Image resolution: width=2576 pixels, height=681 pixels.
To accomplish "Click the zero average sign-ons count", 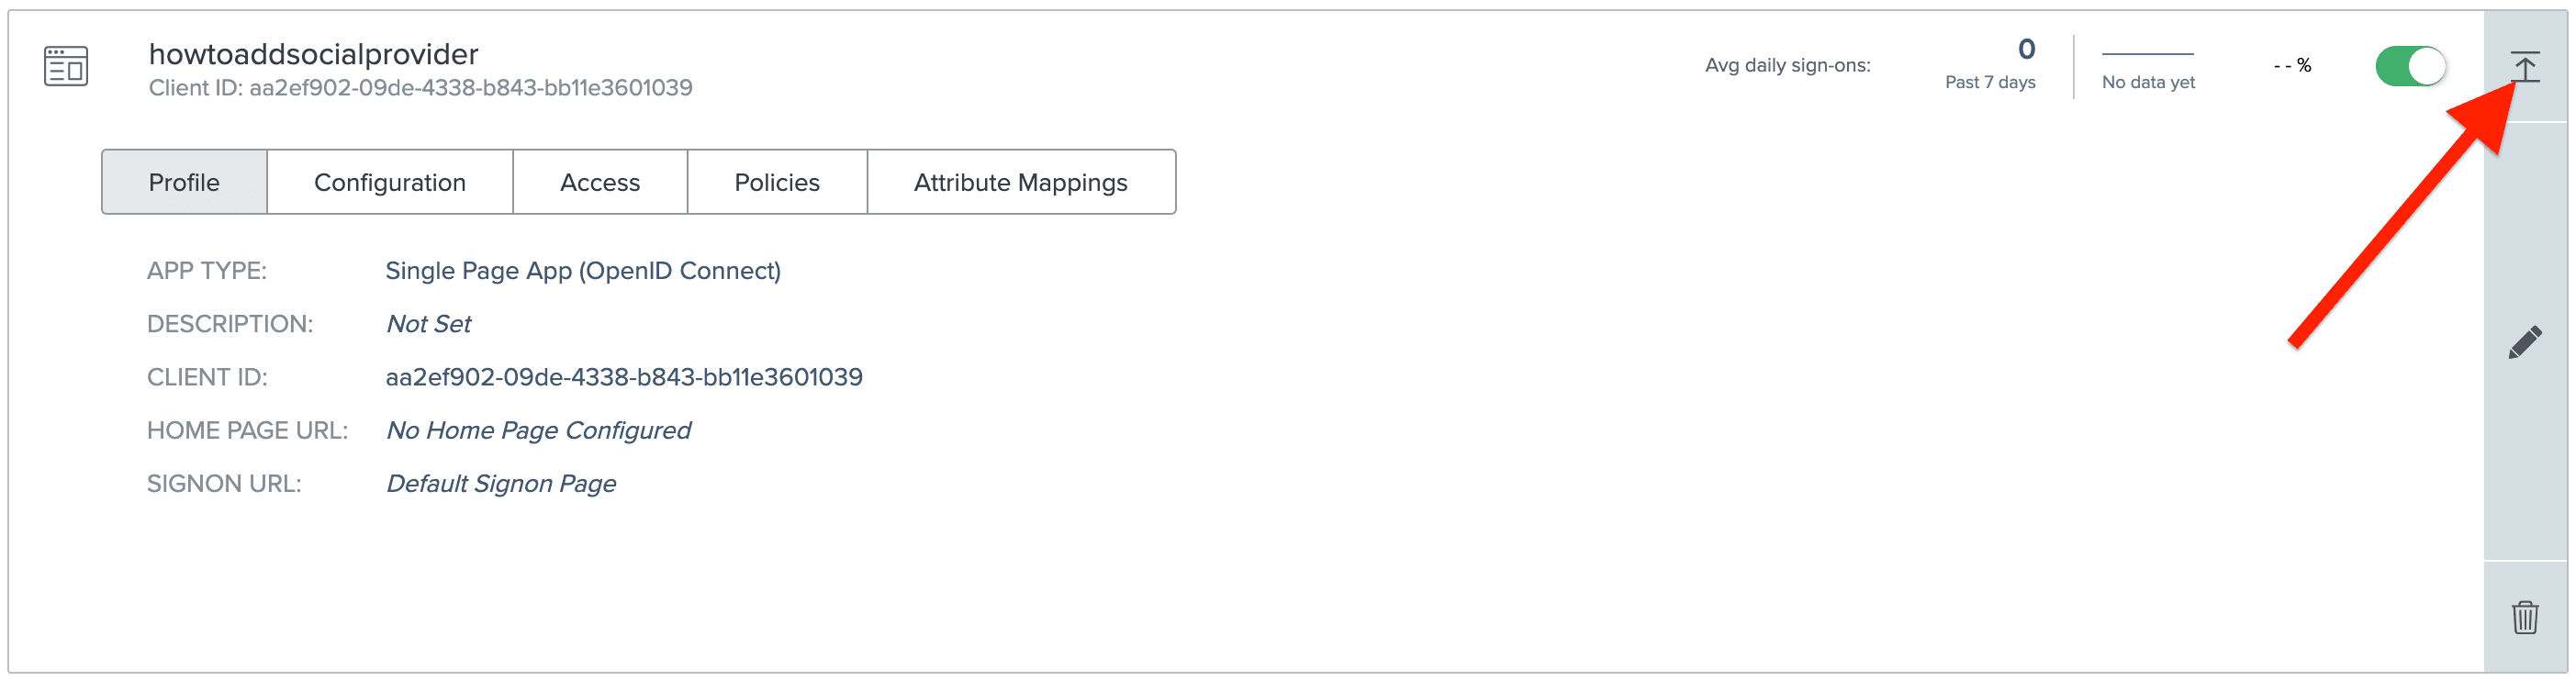I will click(2026, 49).
